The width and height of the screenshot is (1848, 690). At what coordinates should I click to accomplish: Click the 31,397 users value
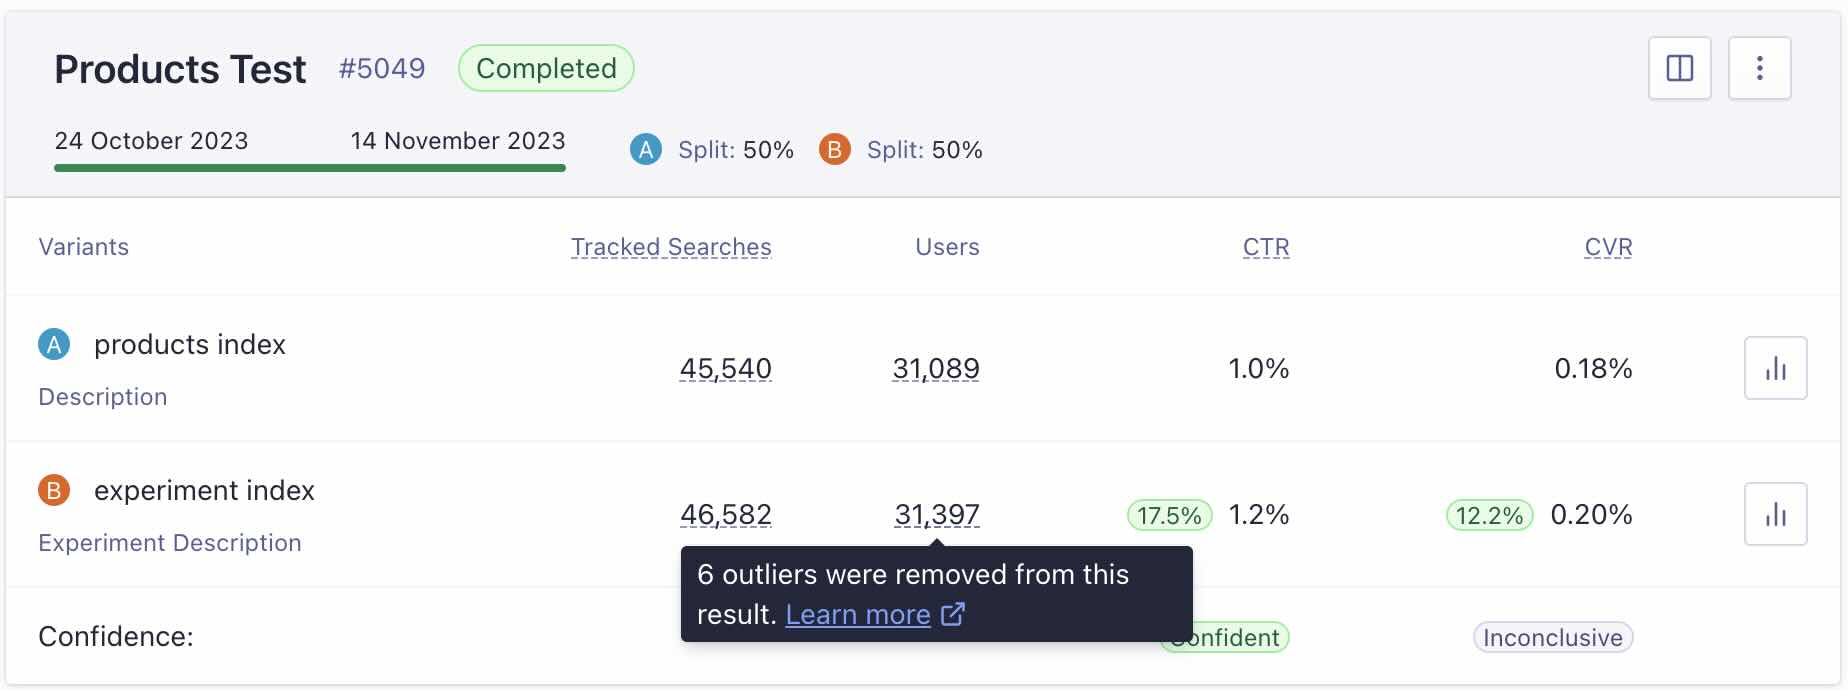[x=937, y=515]
